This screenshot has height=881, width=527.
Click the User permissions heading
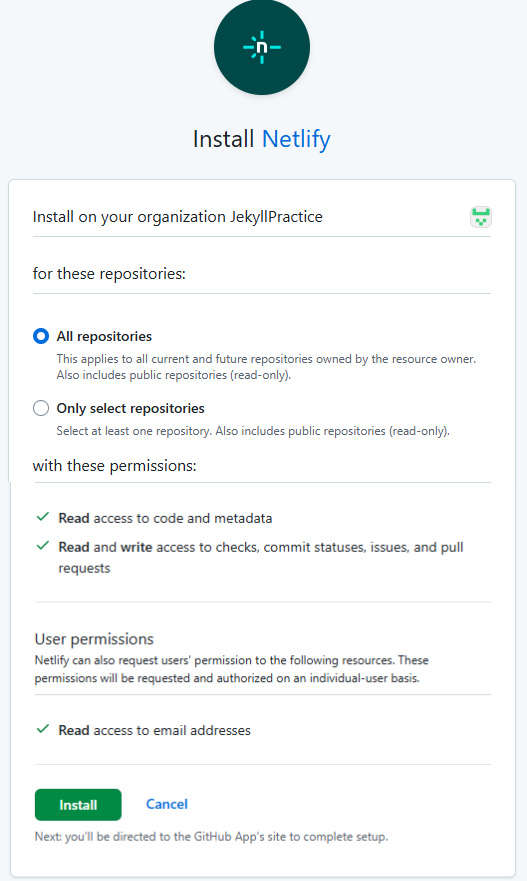pos(94,639)
